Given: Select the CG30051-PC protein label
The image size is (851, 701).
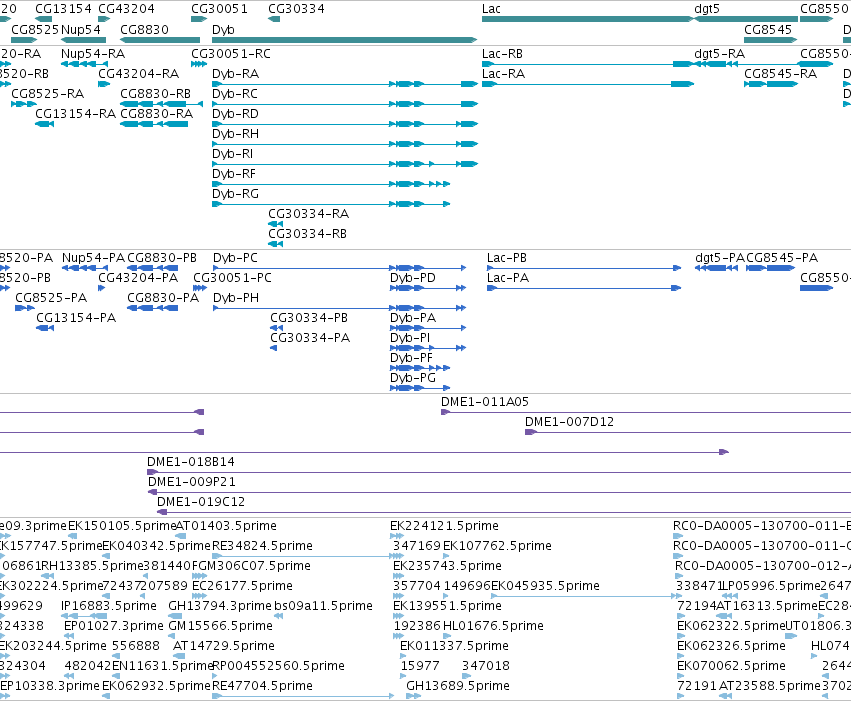Looking at the screenshot, I should (x=232, y=278).
